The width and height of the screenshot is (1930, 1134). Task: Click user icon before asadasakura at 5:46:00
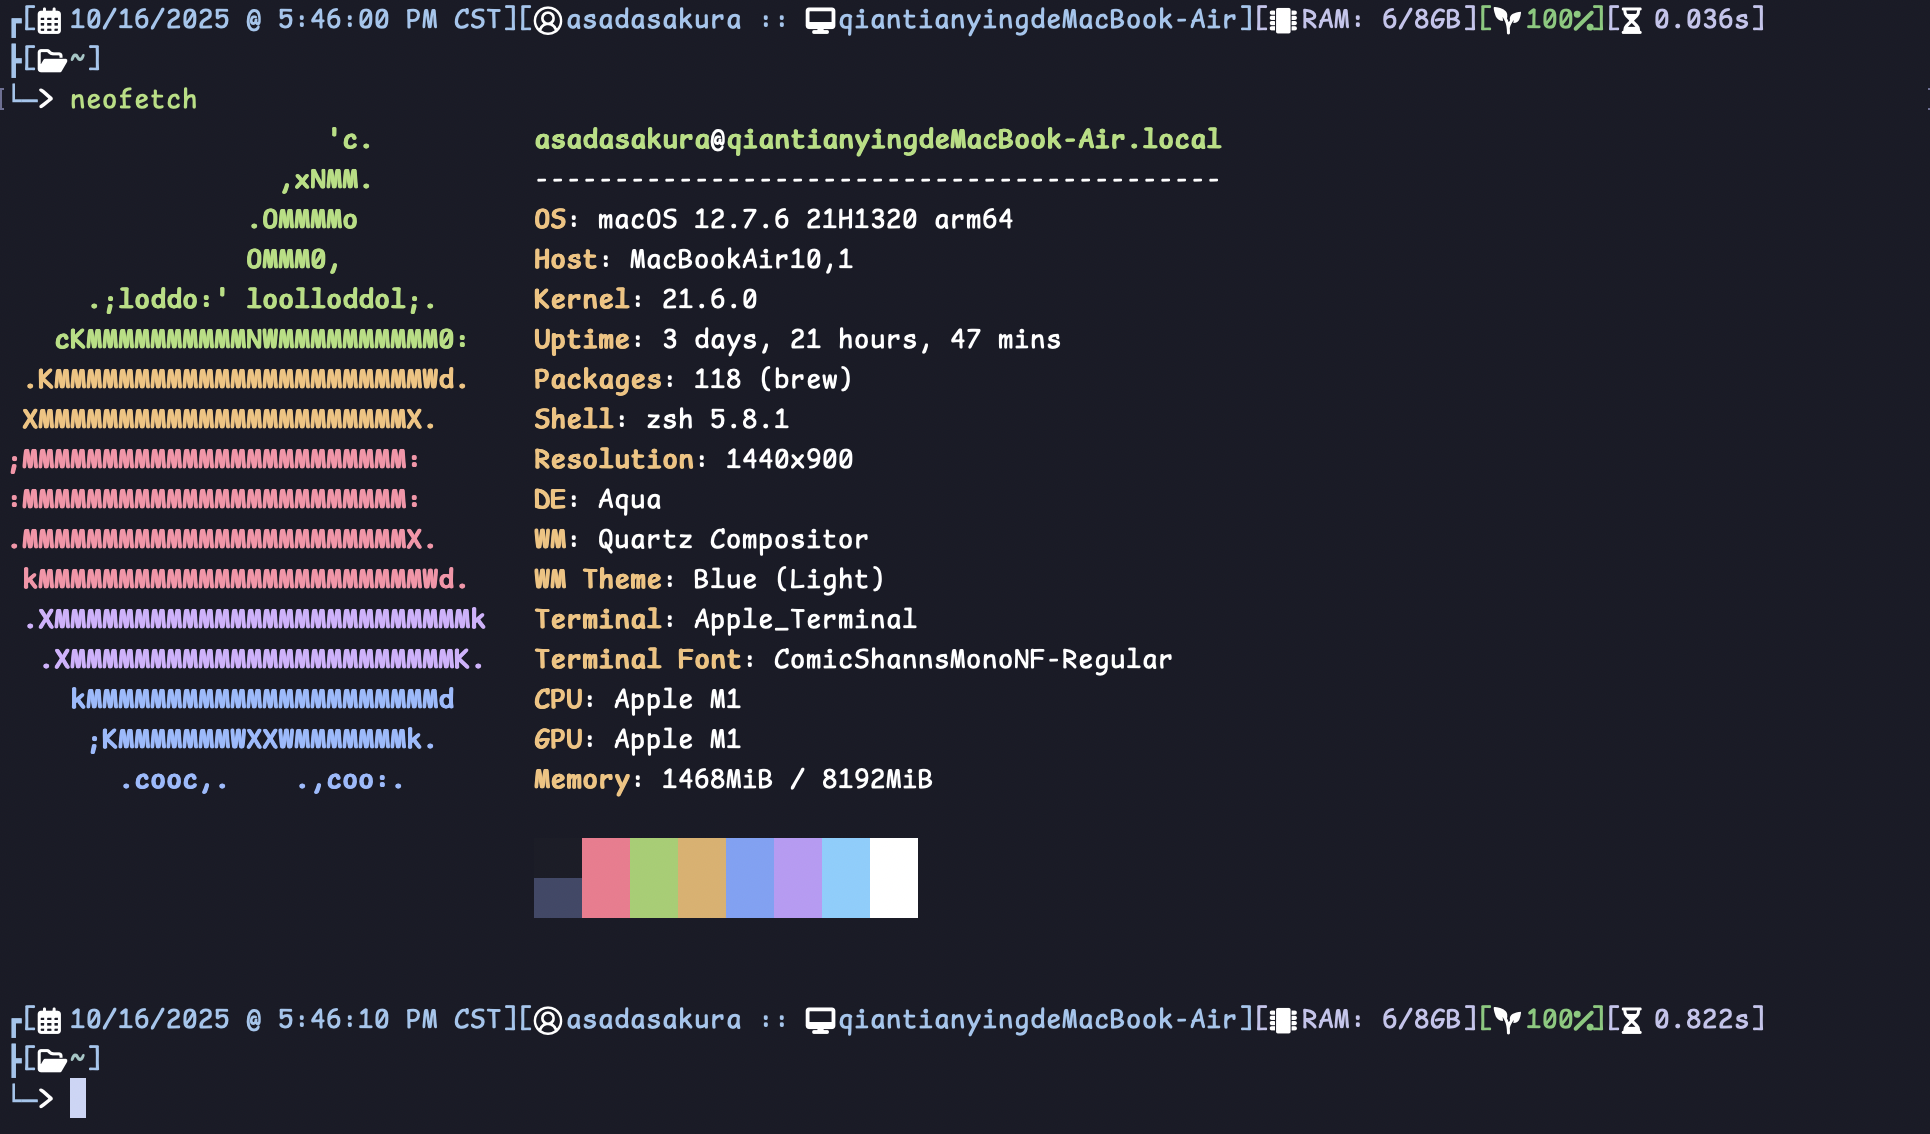548,20
